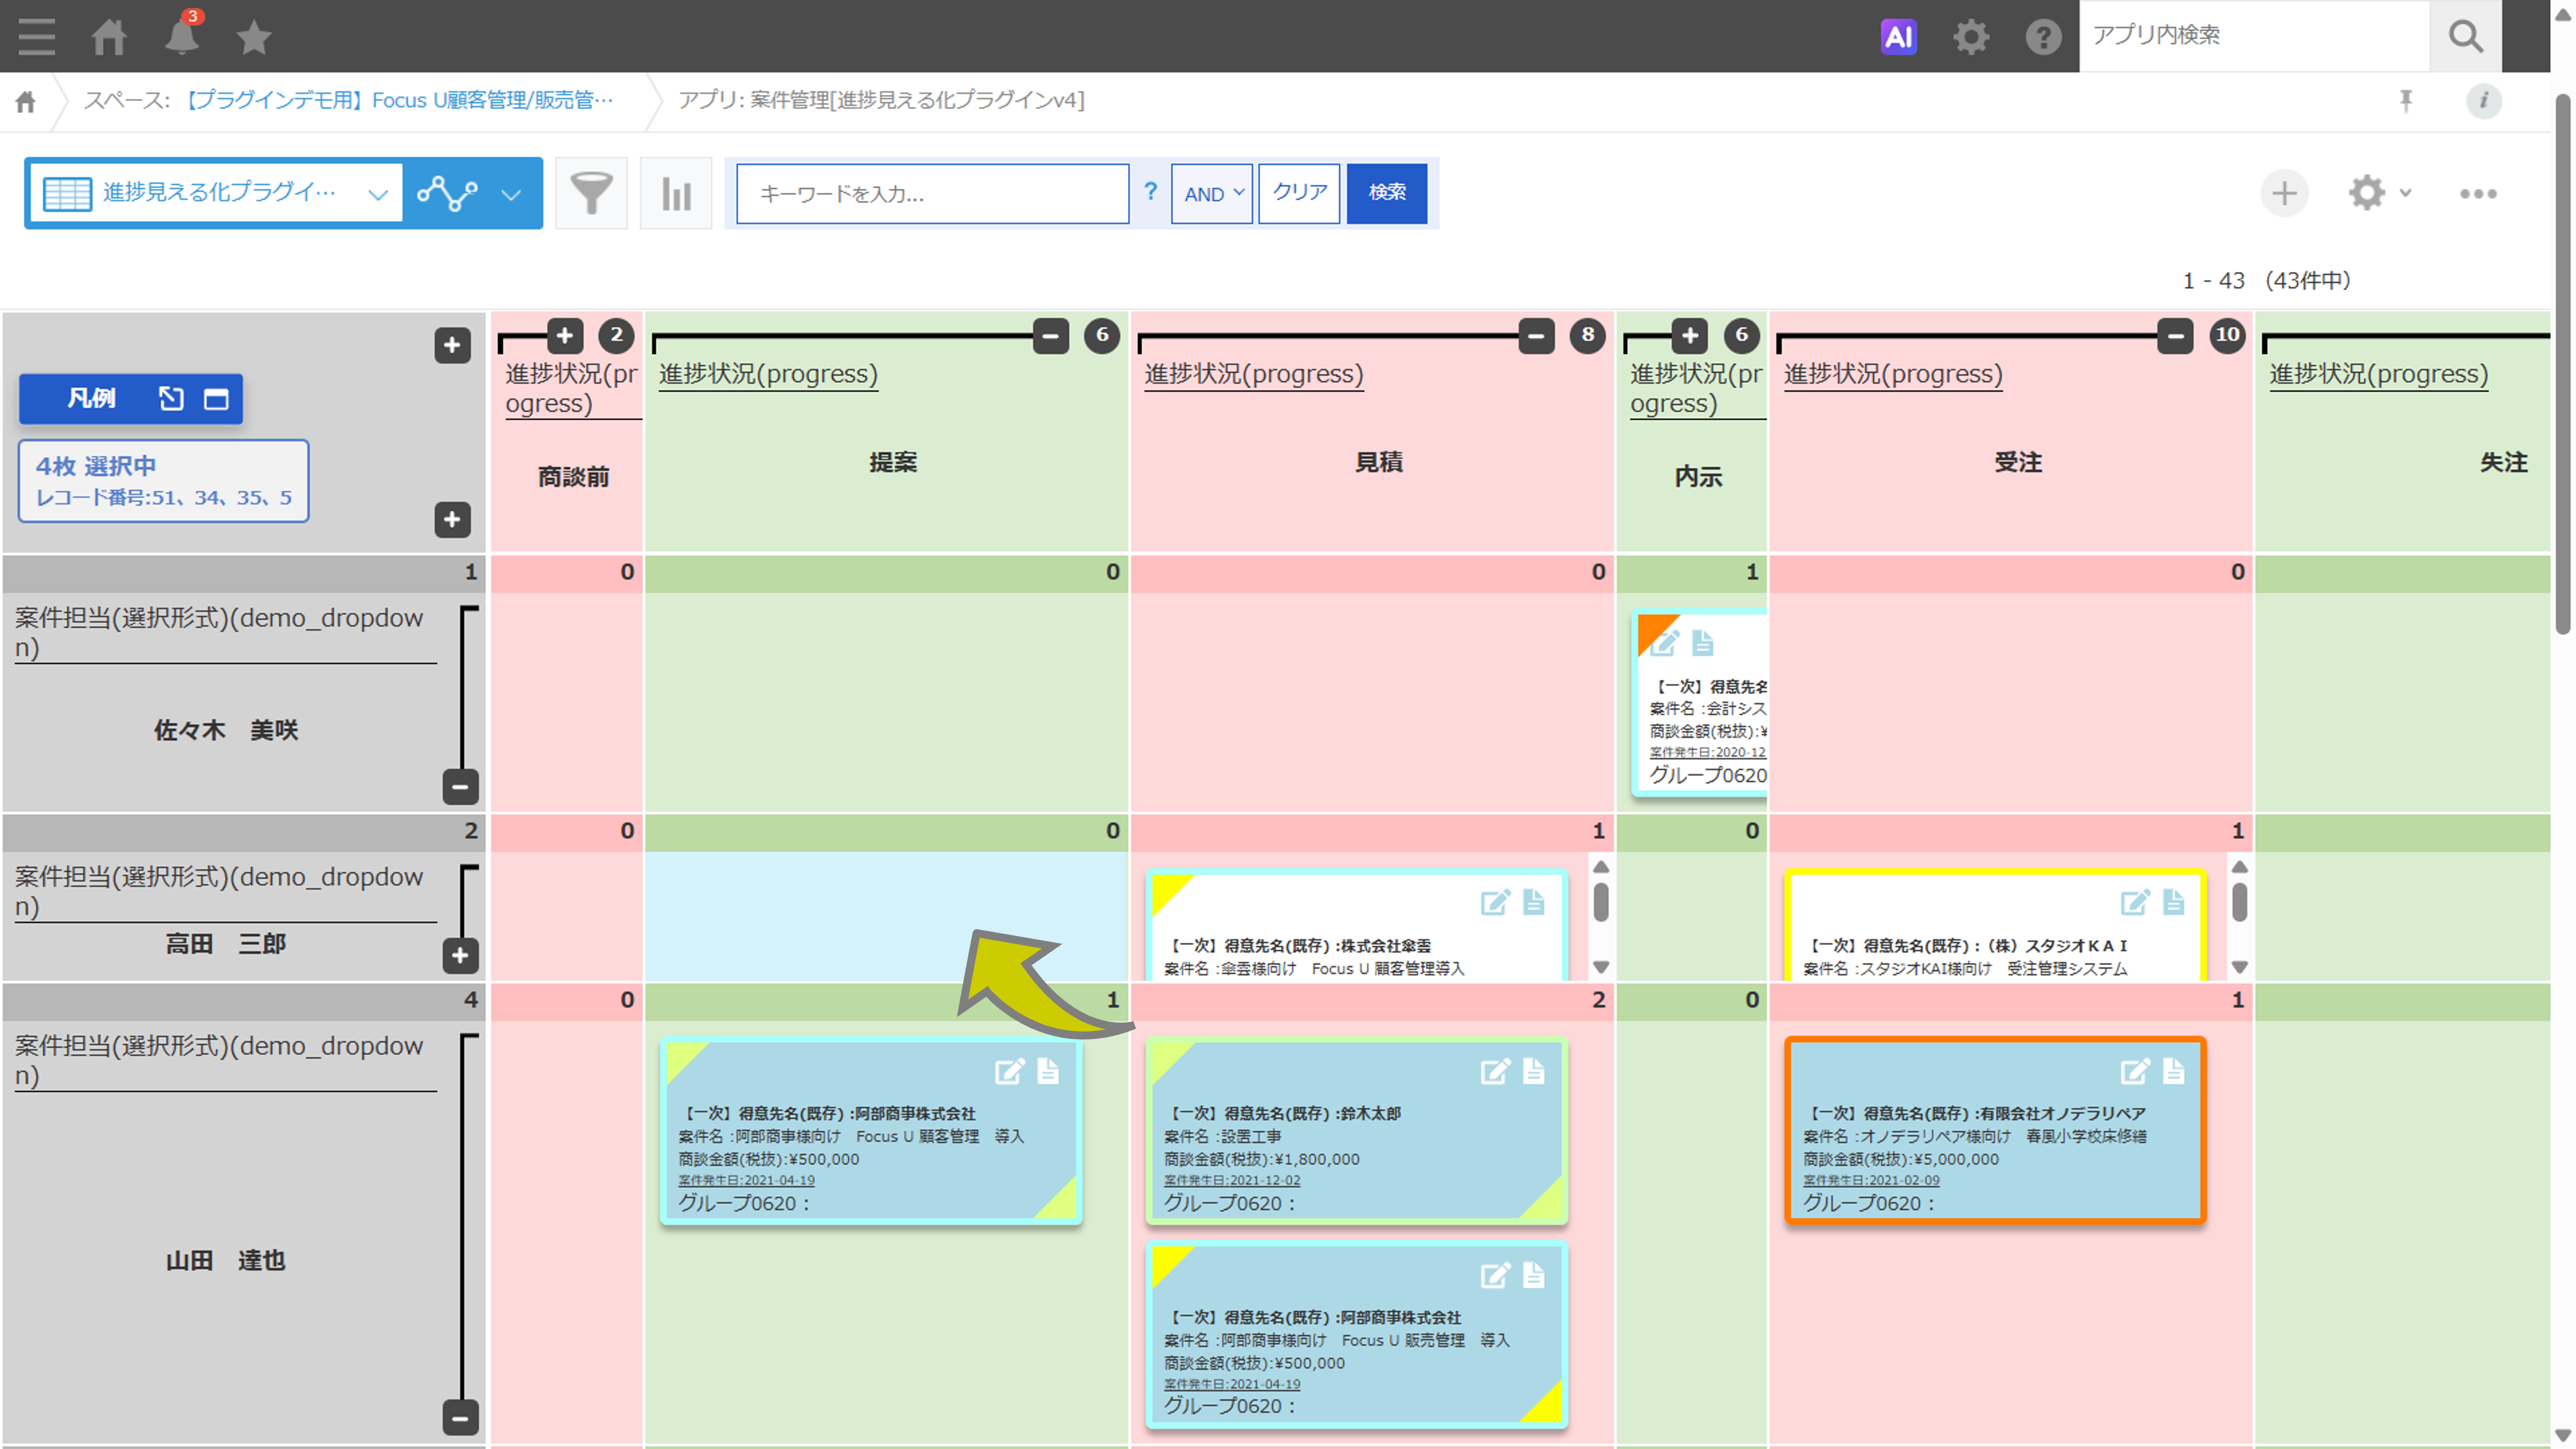This screenshot has height=1449, width=2576.
Task: Collapse the 受注 column
Action: click(x=2175, y=335)
